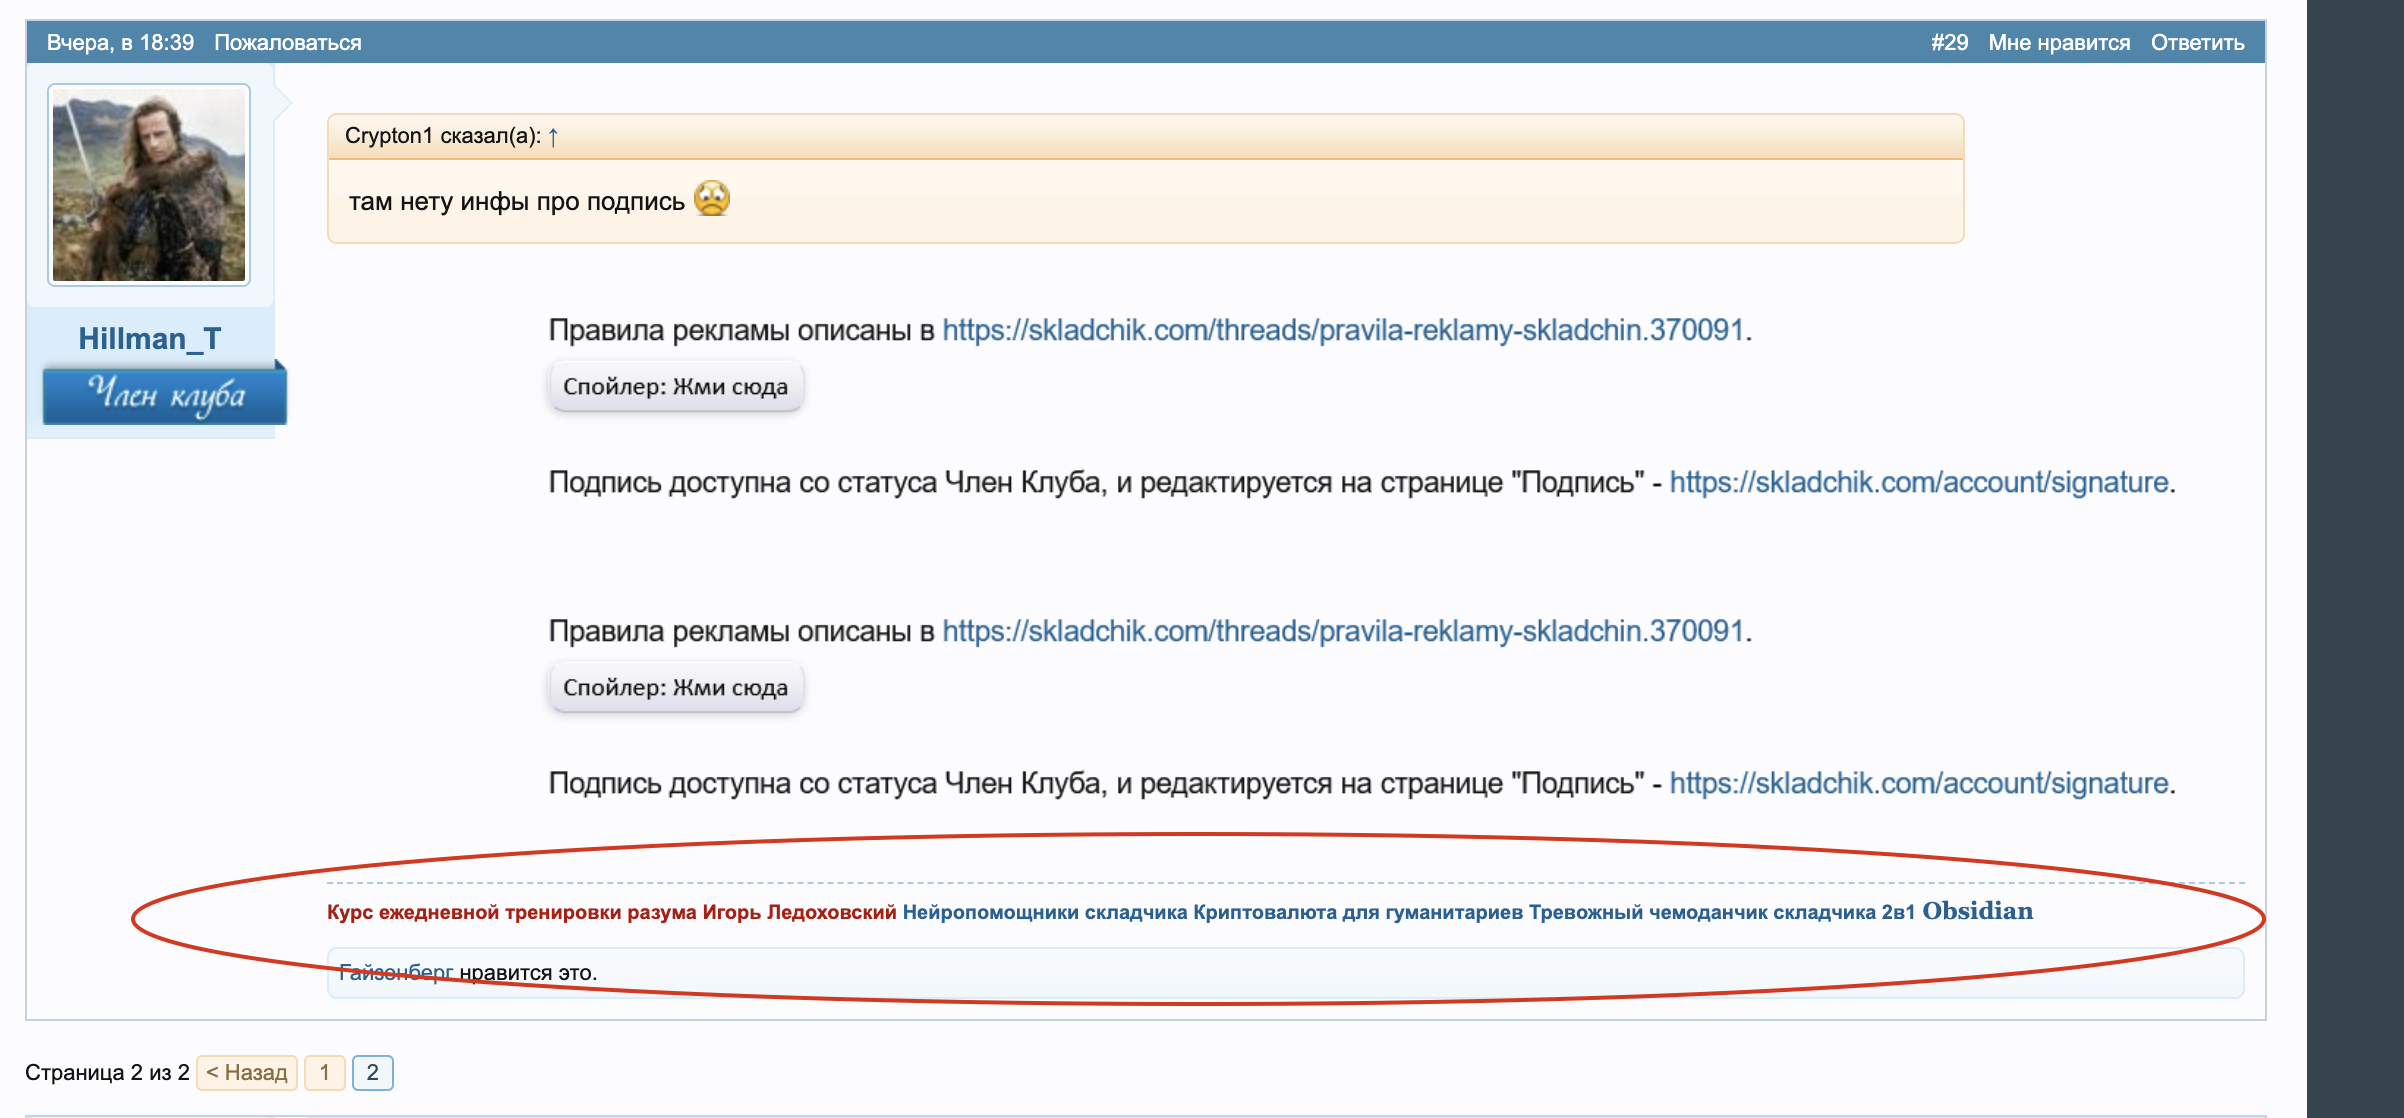Expand second 'Спойлер: Жми сюда' spoiler
Image resolution: width=2404 pixels, height=1118 pixels.
(675, 688)
